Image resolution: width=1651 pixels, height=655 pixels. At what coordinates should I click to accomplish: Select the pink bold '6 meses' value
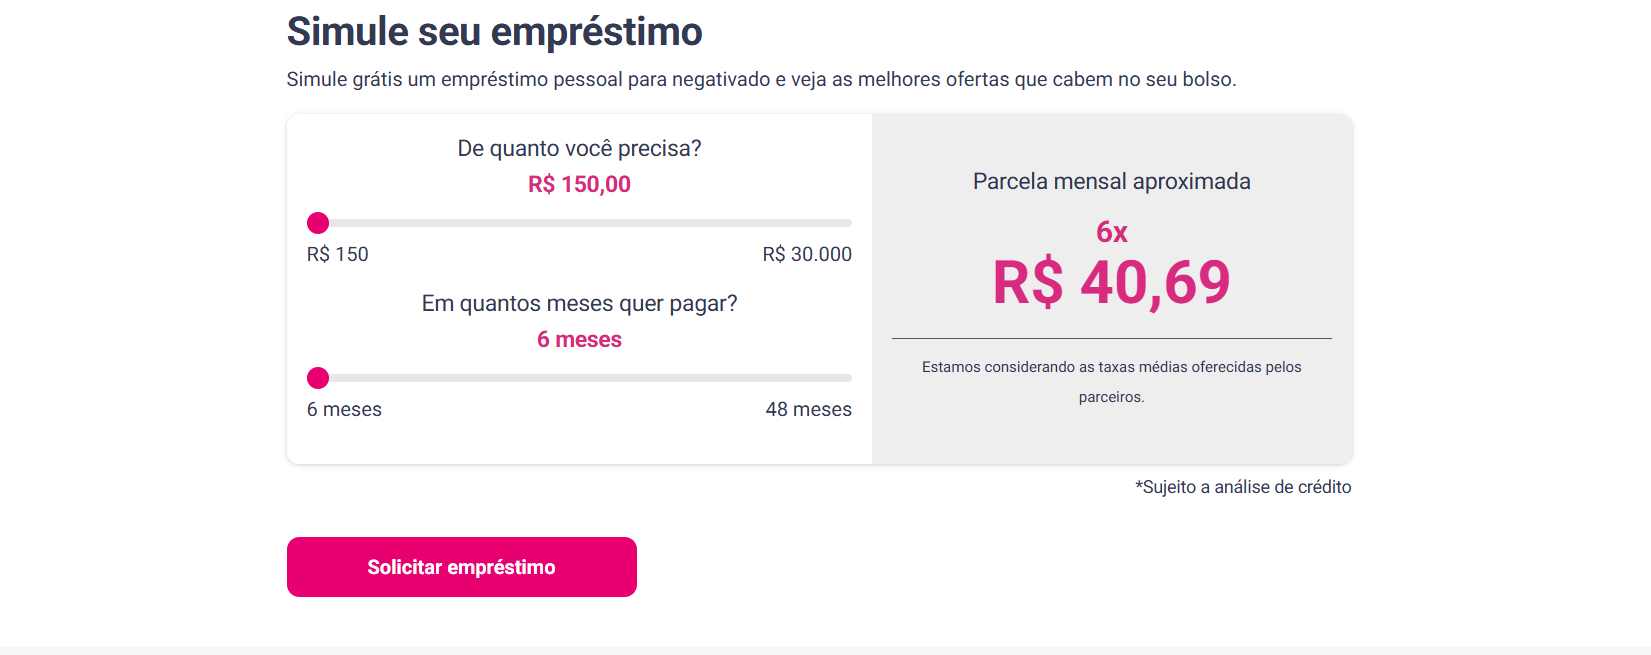tap(579, 340)
